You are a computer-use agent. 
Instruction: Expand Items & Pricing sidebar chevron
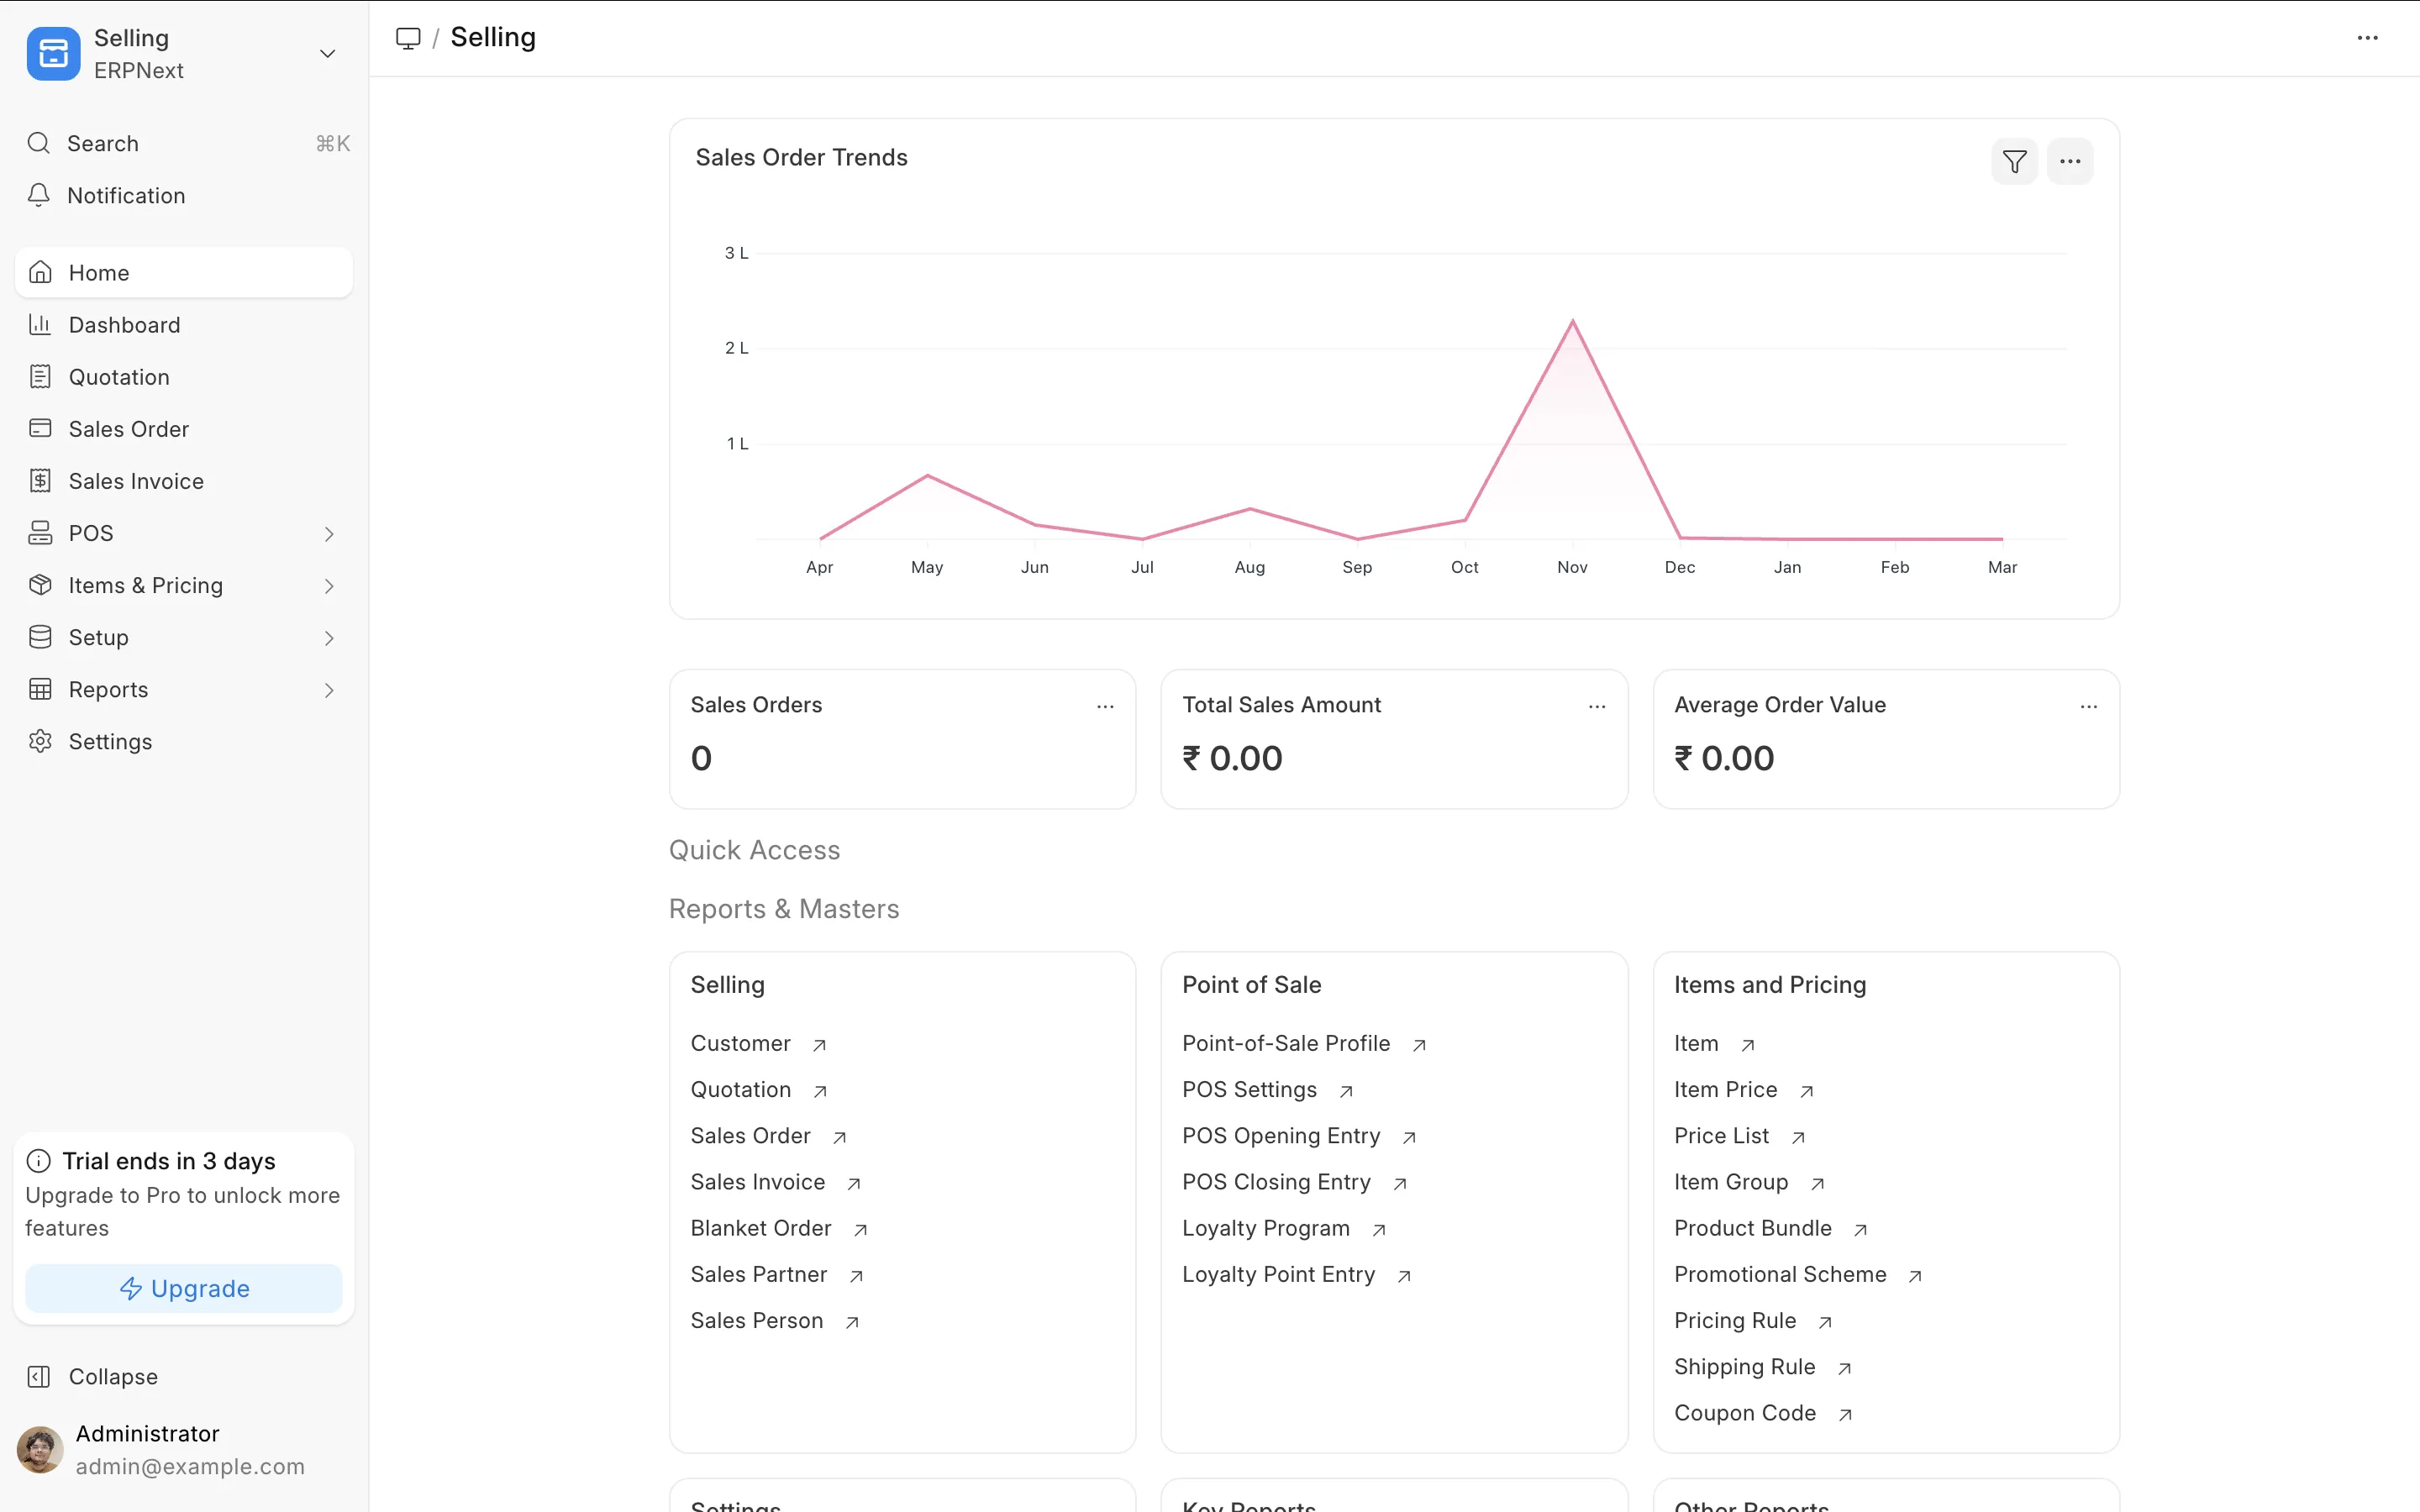pos(329,586)
